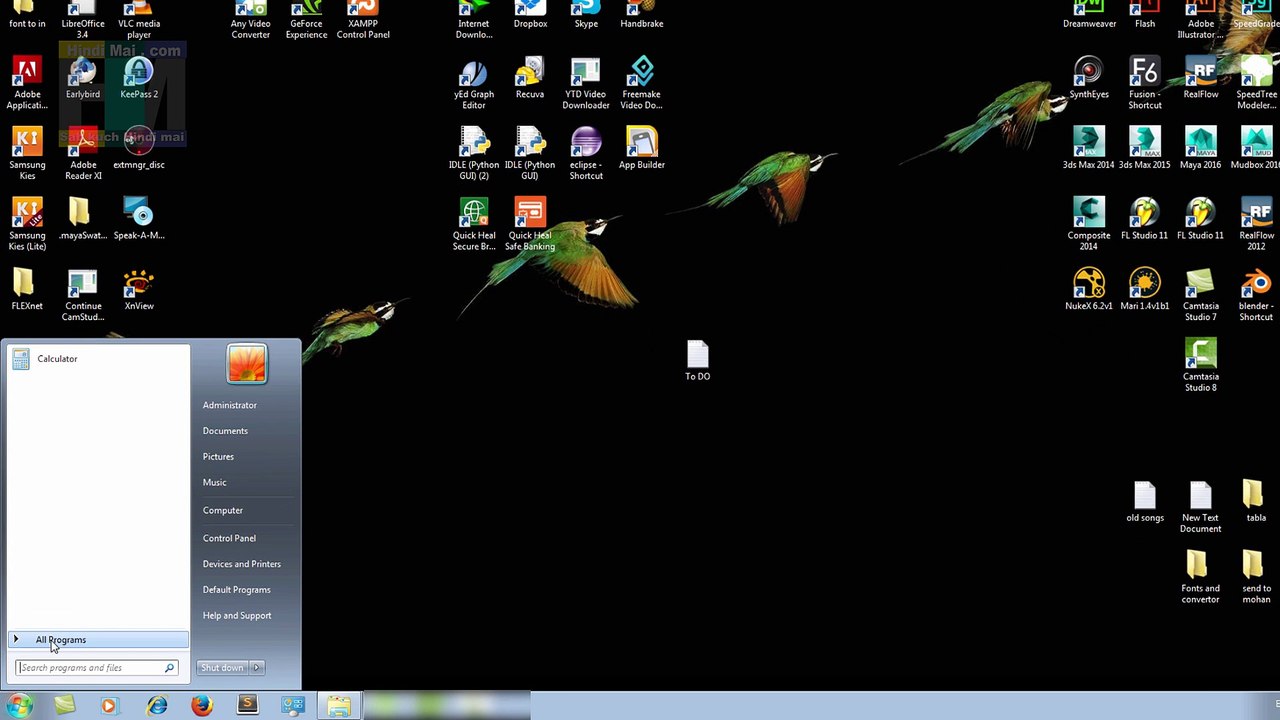Select the KeePass 2 shortcut
This screenshot has height=720, width=1280.
[139, 79]
